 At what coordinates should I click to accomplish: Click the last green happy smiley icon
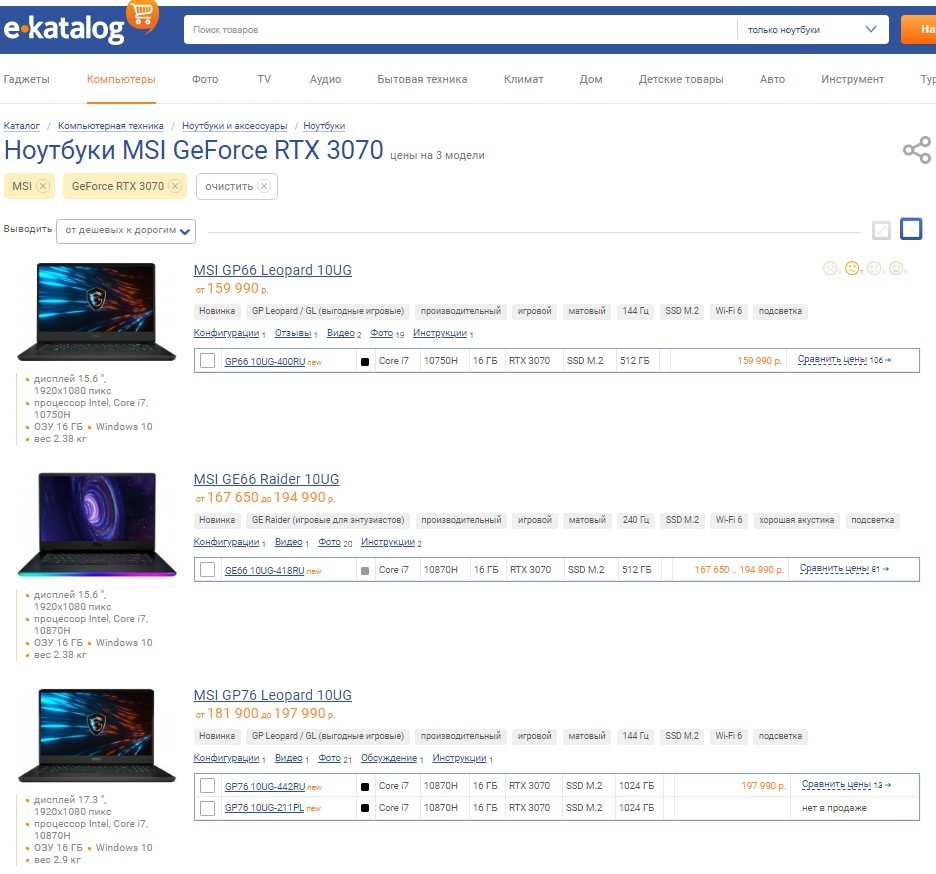point(896,269)
